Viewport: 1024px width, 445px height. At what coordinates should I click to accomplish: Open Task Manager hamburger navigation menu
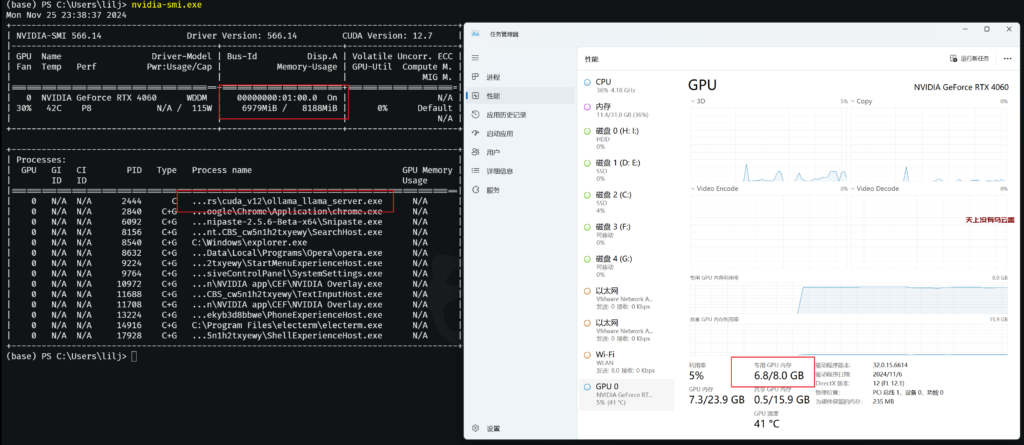[x=475, y=58]
